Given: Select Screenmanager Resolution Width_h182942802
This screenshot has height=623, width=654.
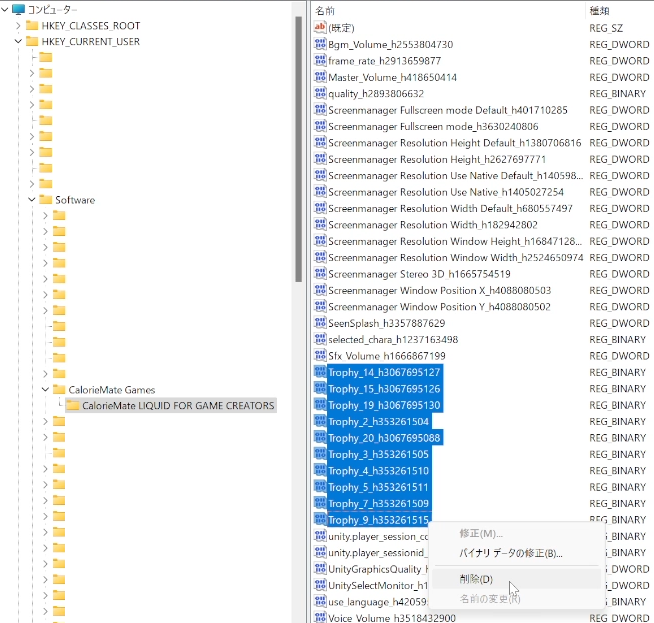Looking at the screenshot, I should point(433,224).
